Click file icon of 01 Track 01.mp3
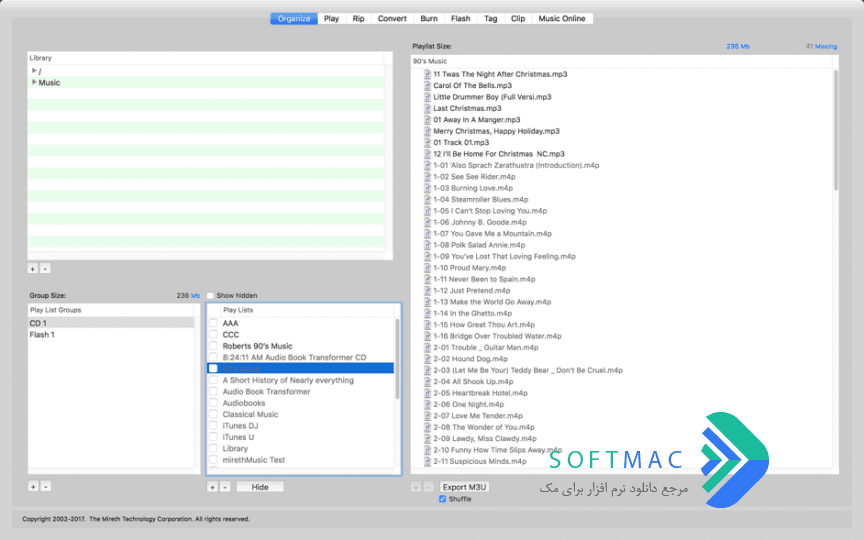864x540 pixels. pos(427,142)
